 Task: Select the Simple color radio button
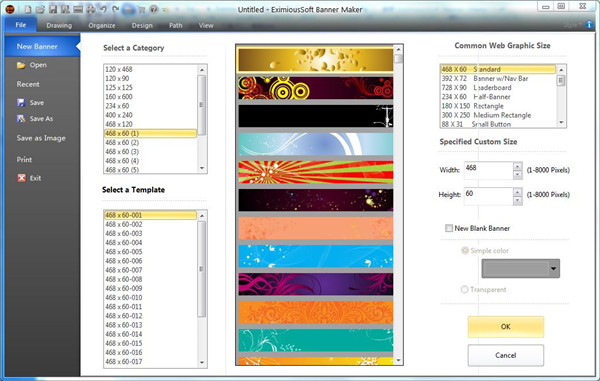coord(465,251)
